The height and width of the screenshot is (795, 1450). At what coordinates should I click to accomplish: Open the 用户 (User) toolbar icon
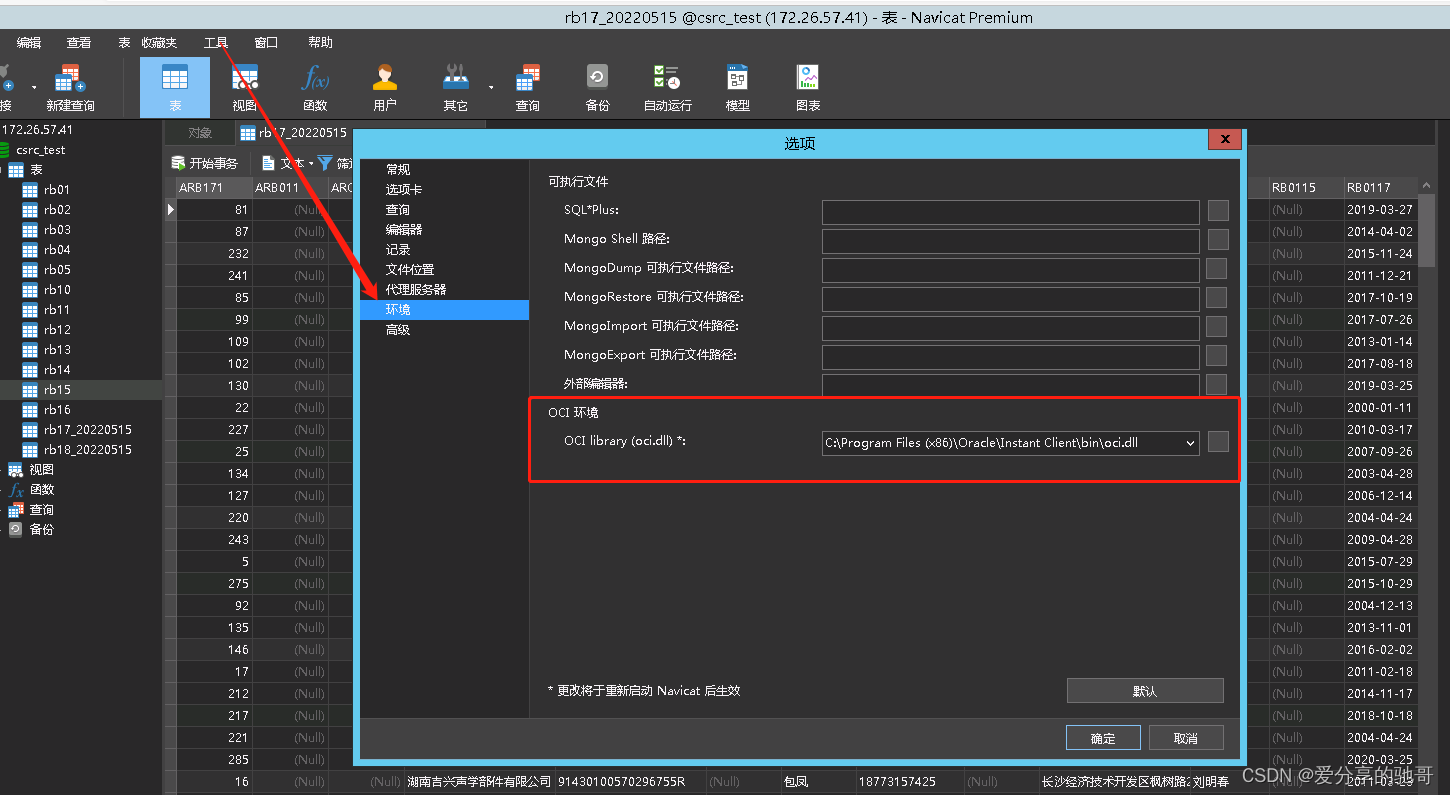385,87
